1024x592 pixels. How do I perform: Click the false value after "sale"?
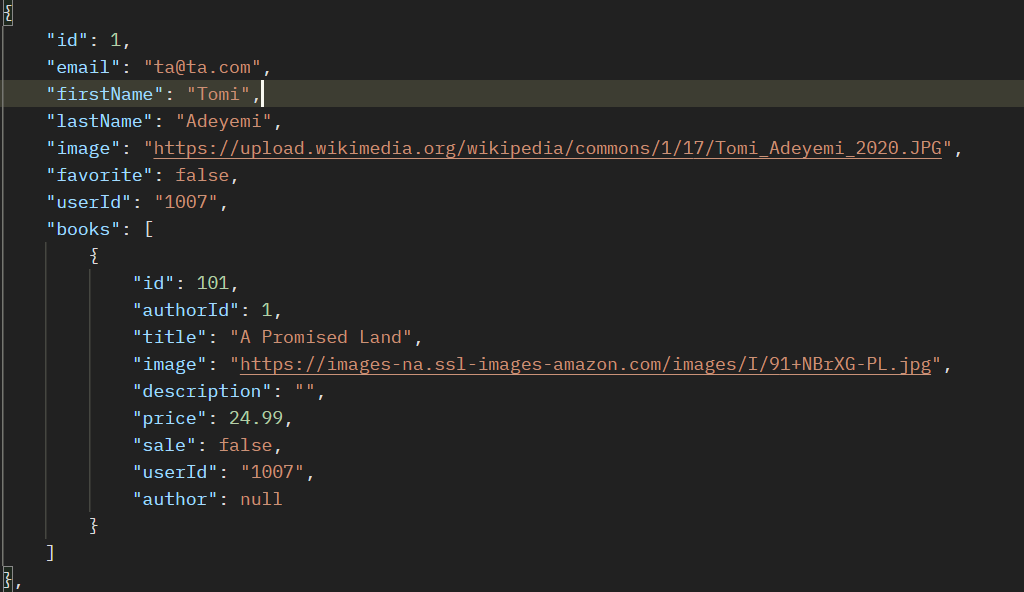pyautogui.click(x=245, y=445)
